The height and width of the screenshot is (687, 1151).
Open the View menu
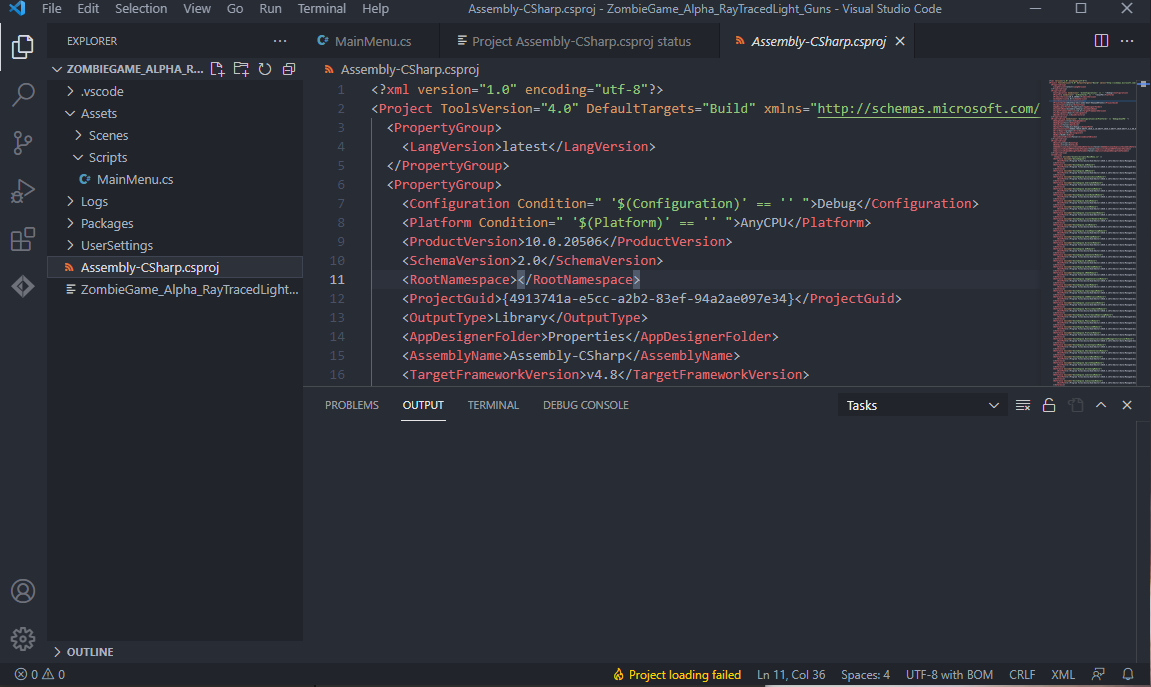point(197,9)
